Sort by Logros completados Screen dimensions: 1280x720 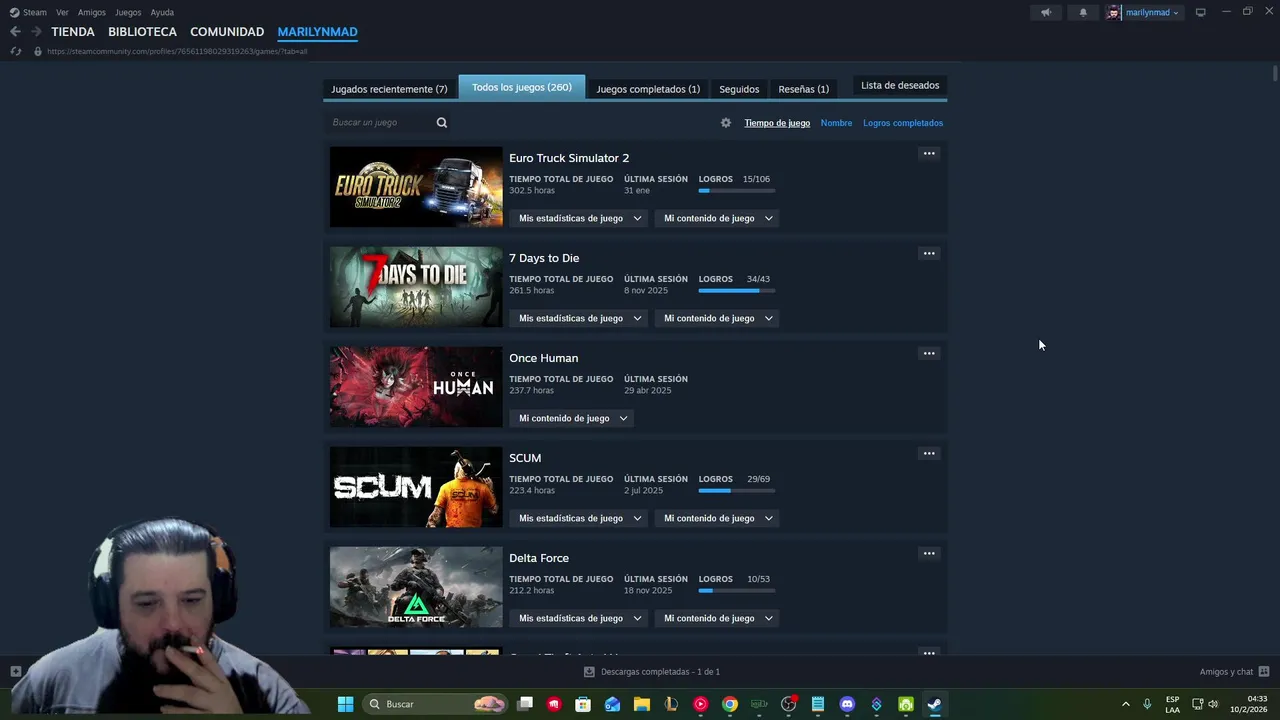(x=903, y=123)
